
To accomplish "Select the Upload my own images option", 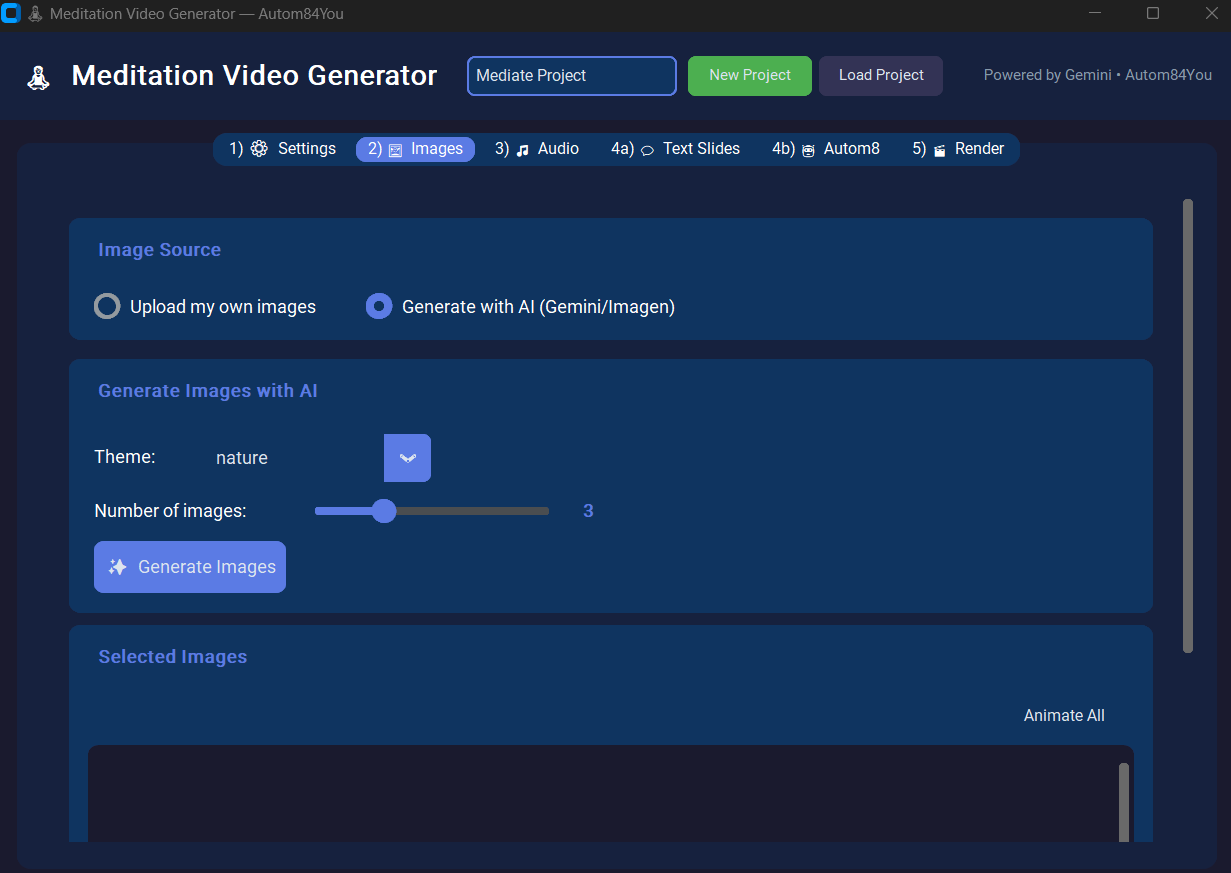I will click(x=107, y=306).
